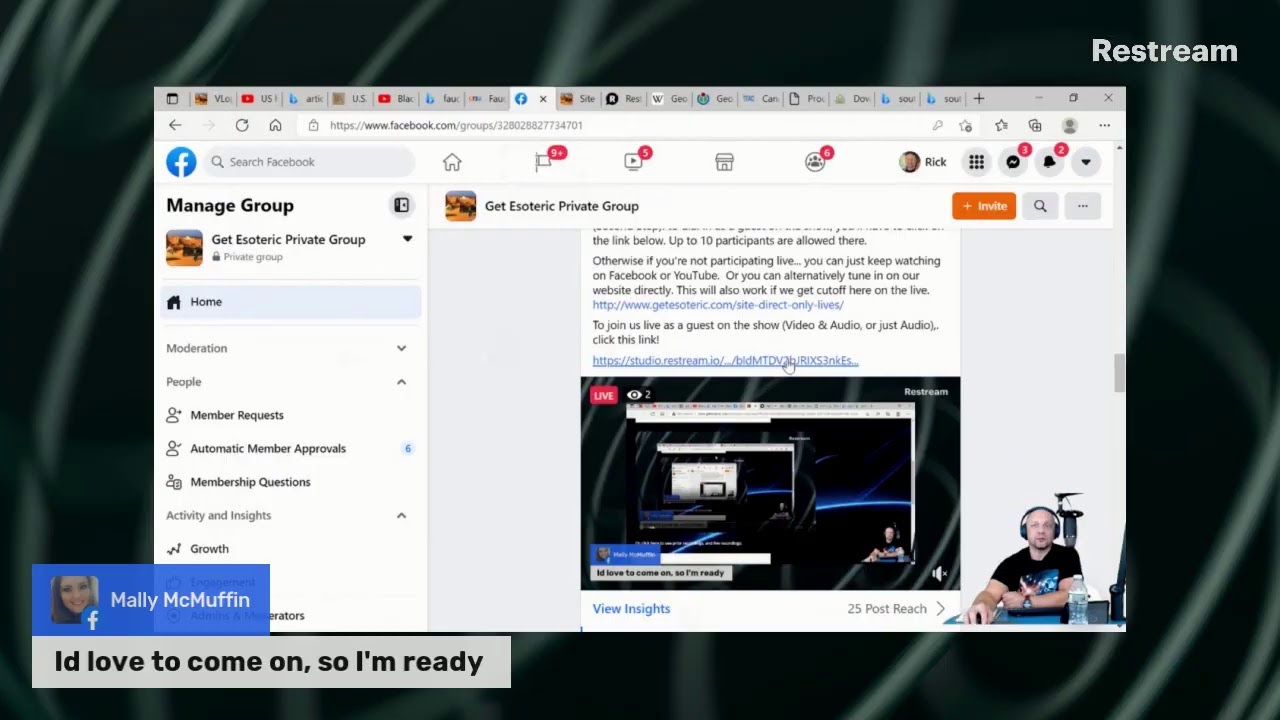Open Facebook Home feed icon

(452, 162)
